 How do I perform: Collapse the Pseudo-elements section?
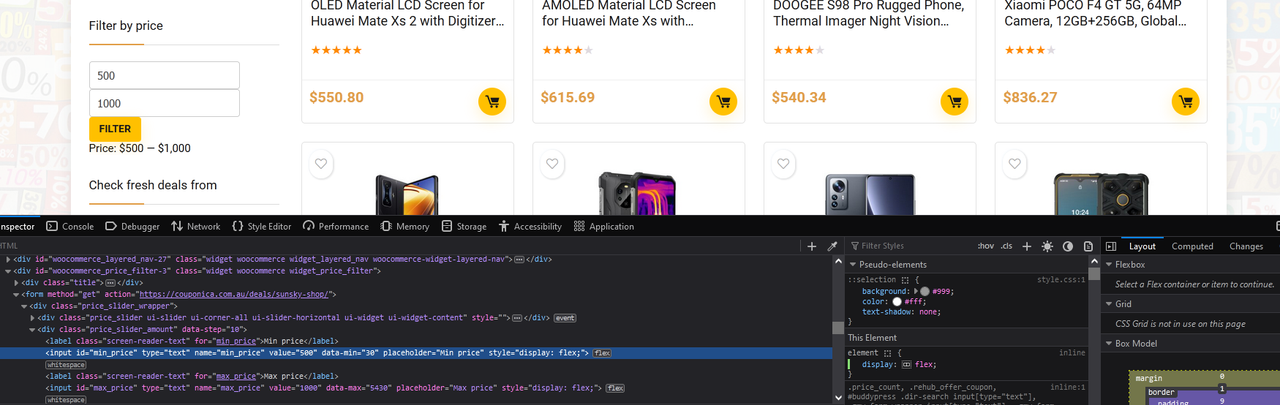[853, 265]
